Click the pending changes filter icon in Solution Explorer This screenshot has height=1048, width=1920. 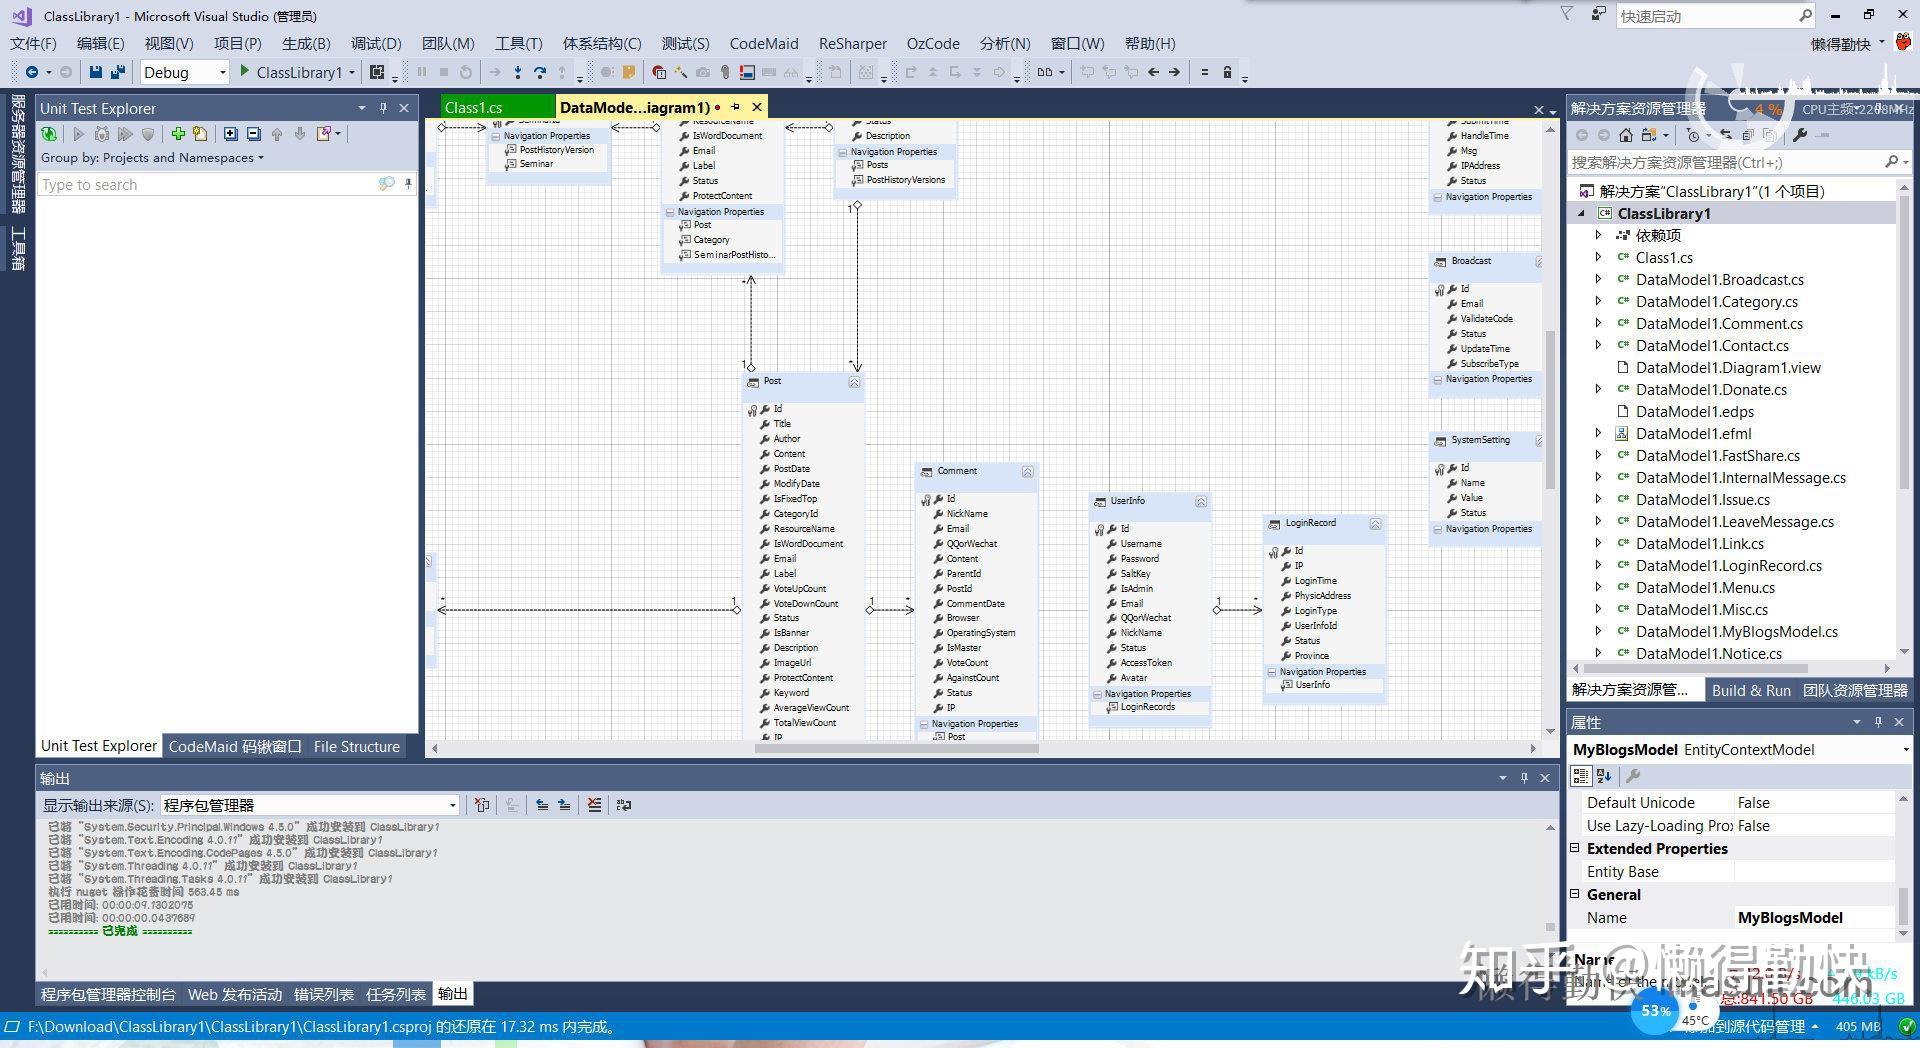pos(1694,137)
